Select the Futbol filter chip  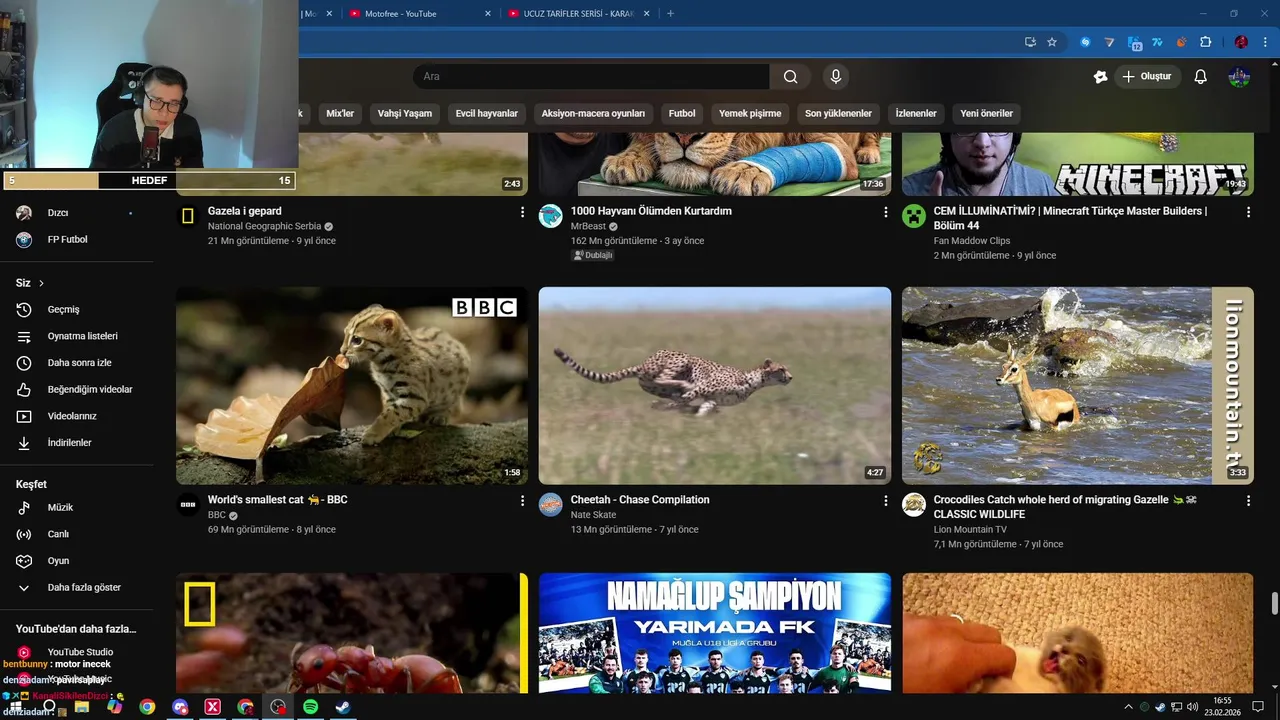[x=682, y=113]
